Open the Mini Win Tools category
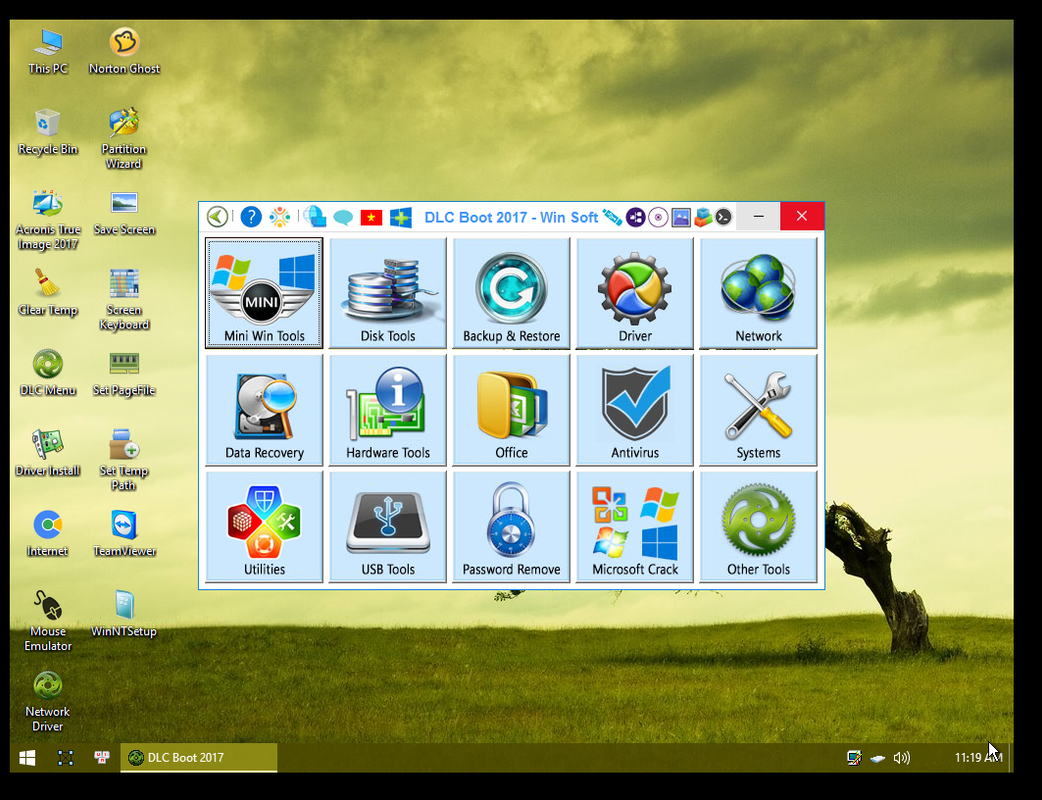The image size is (1042, 800). (x=264, y=292)
